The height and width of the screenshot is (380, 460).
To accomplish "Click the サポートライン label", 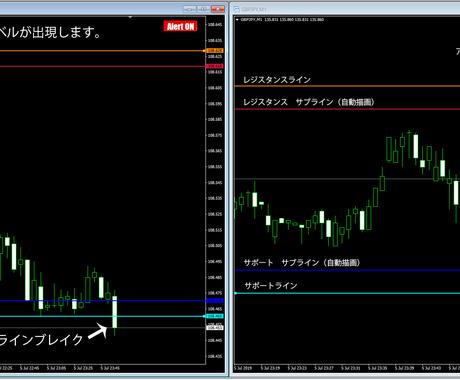I will click(x=271, y=286).
